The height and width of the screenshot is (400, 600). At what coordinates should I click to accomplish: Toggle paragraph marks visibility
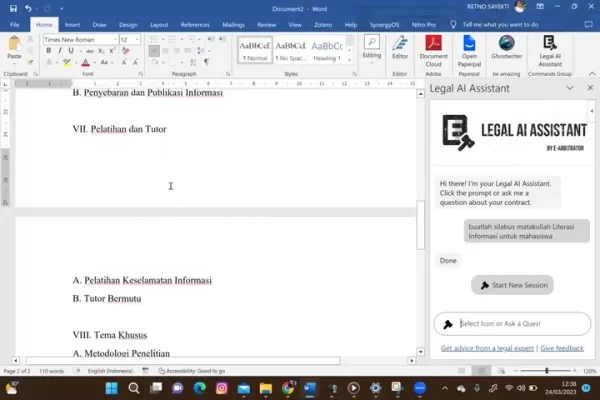coord(207,62)
